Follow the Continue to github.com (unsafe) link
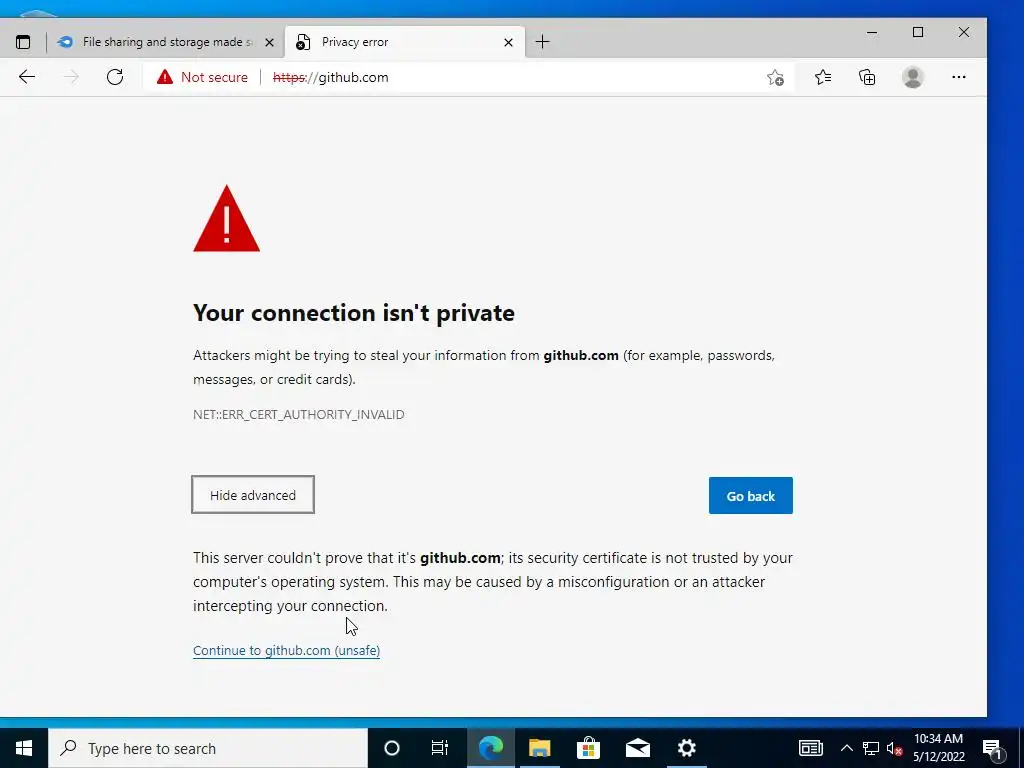Screen dimensions: 1024x768 tap(286, 650)
